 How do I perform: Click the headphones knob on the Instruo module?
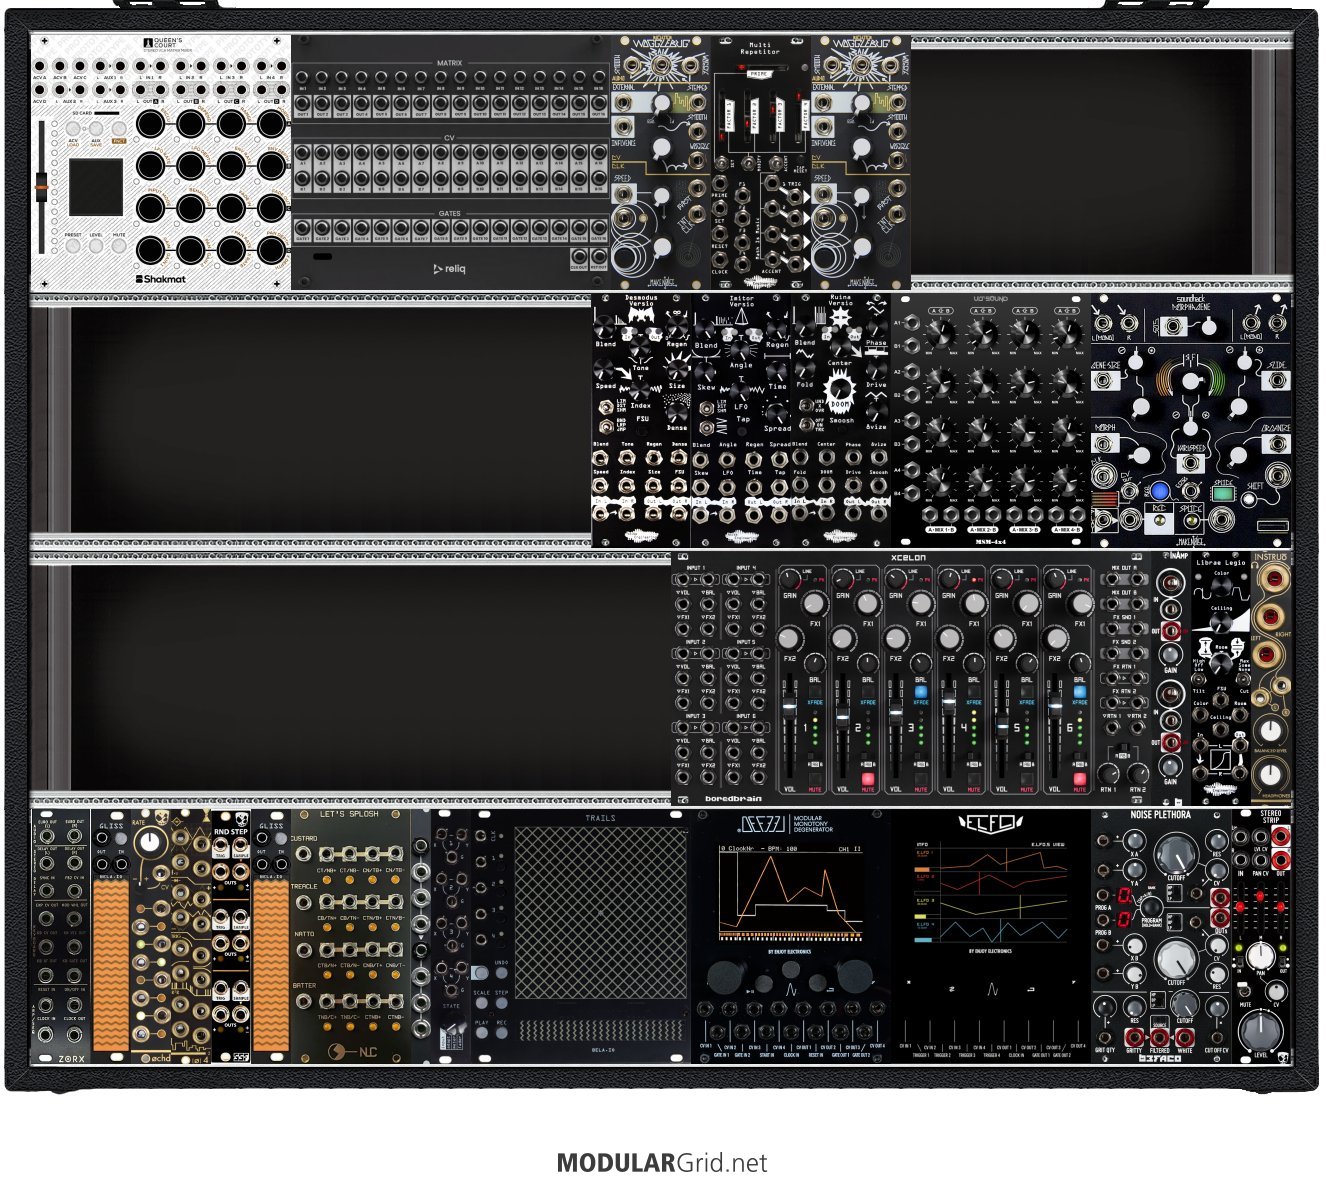pos(1270,773)
